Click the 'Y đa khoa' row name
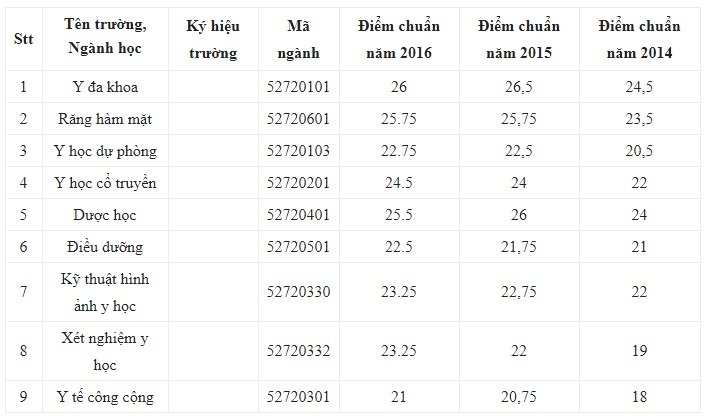Image resolution: width=707 pixels, height=420 pixels. pos(105,87)
